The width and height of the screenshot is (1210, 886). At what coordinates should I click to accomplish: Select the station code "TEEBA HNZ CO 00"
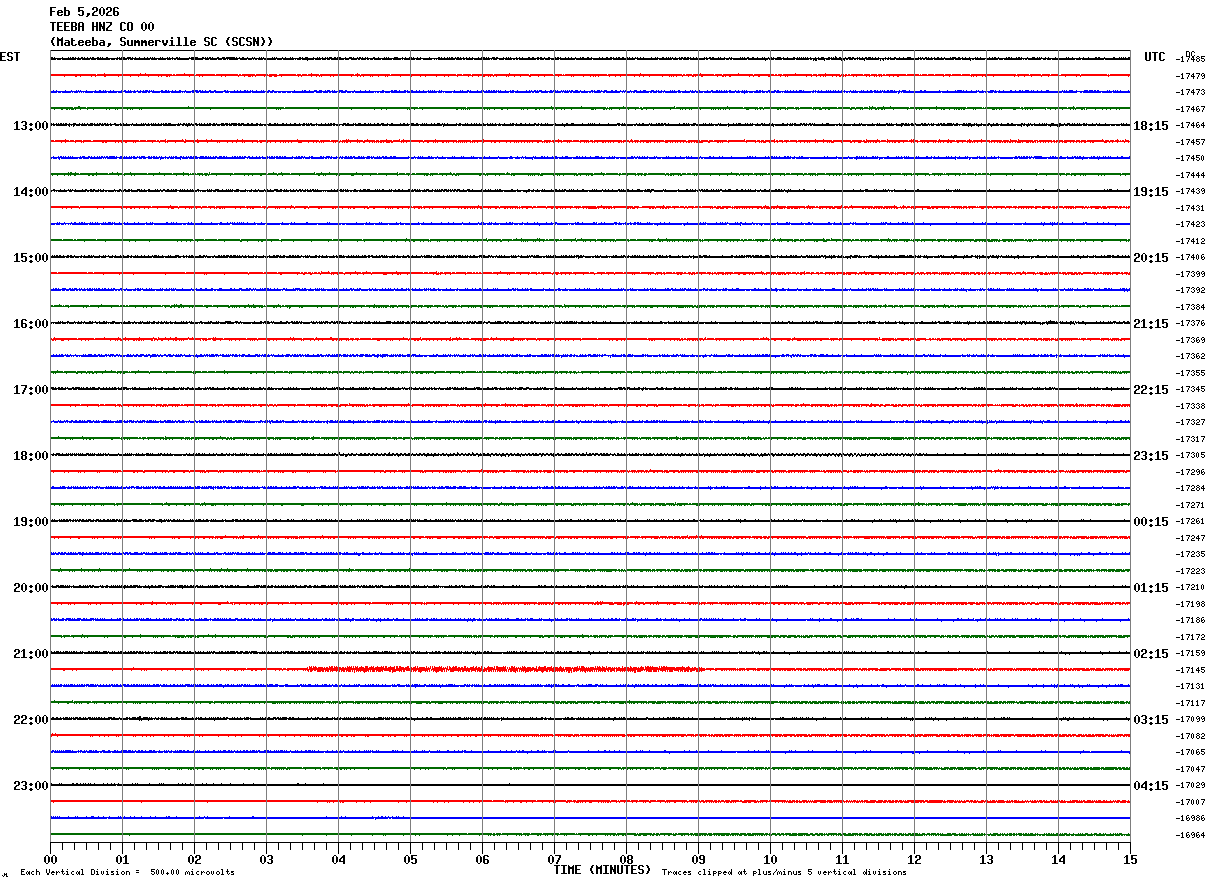click(x=102, y=27)
